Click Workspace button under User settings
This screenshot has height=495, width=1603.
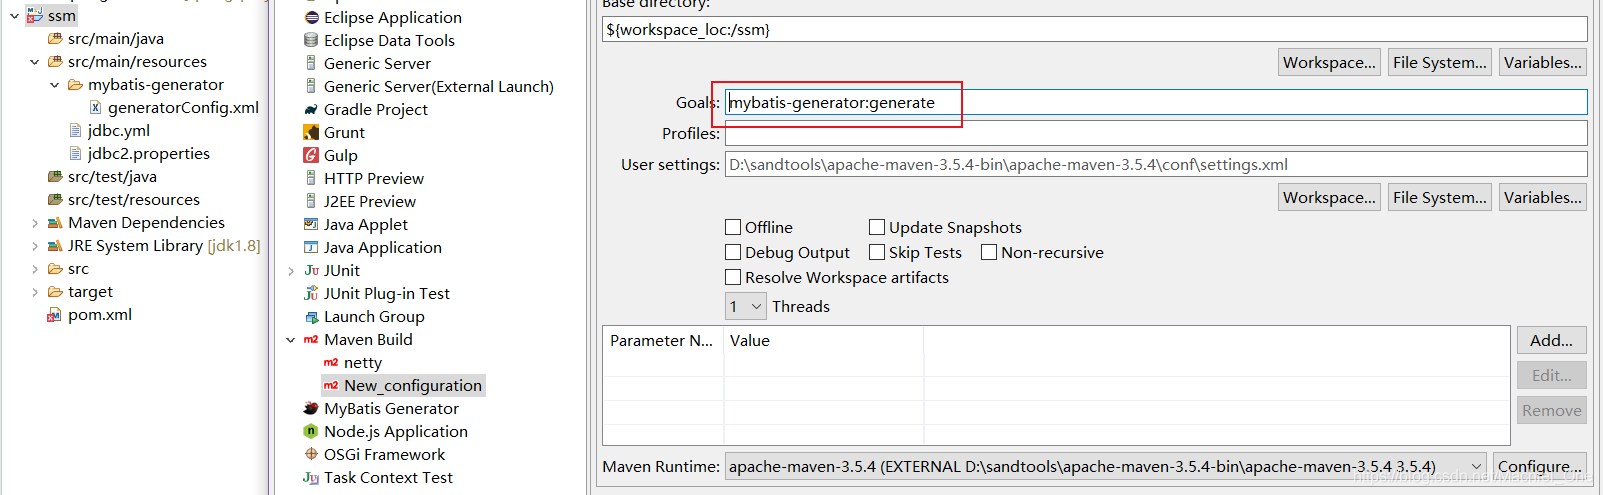coord(1330,197)
